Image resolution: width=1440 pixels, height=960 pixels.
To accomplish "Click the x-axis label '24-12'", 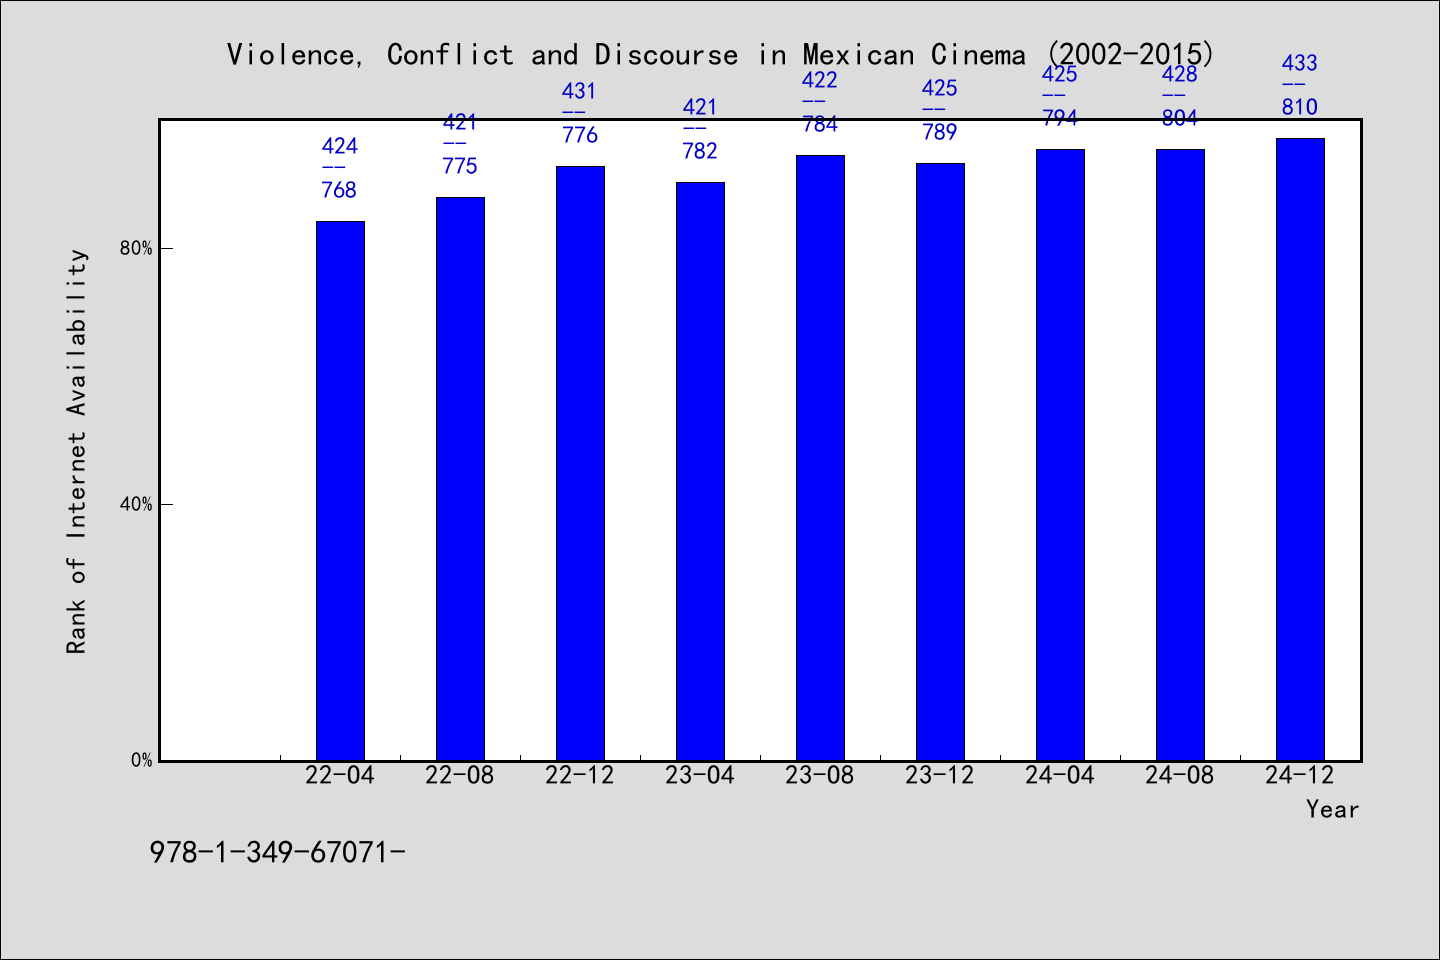I will tap(1300, 775).
